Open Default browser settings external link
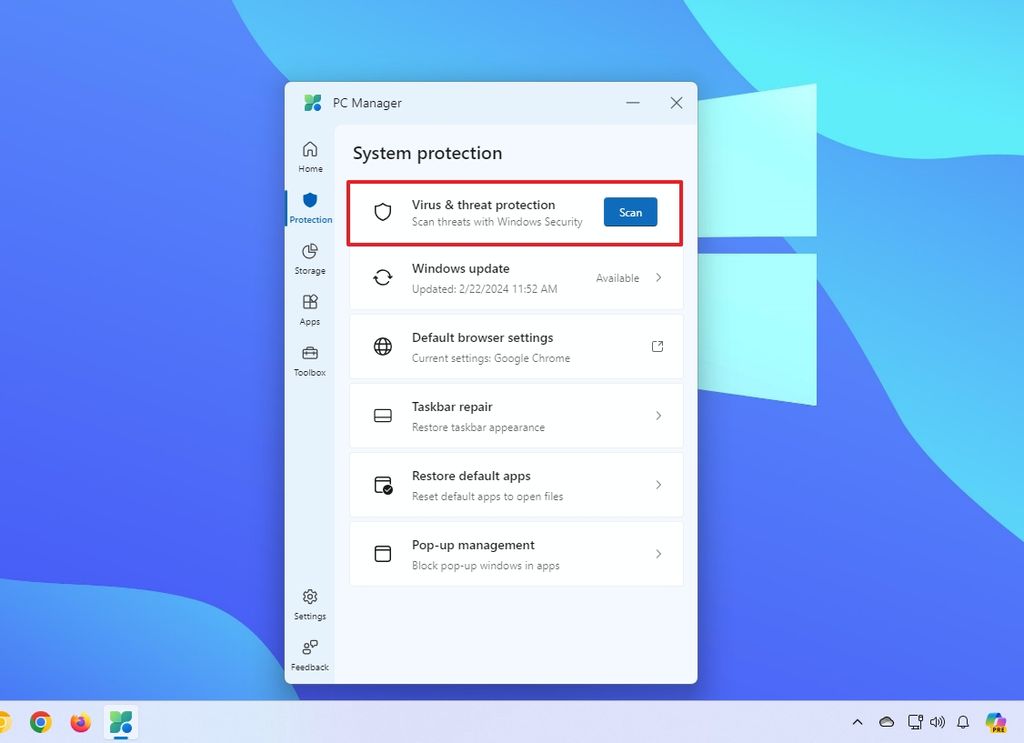The width and height of the screenshot is (1024, 743). [x=657, y=346]
